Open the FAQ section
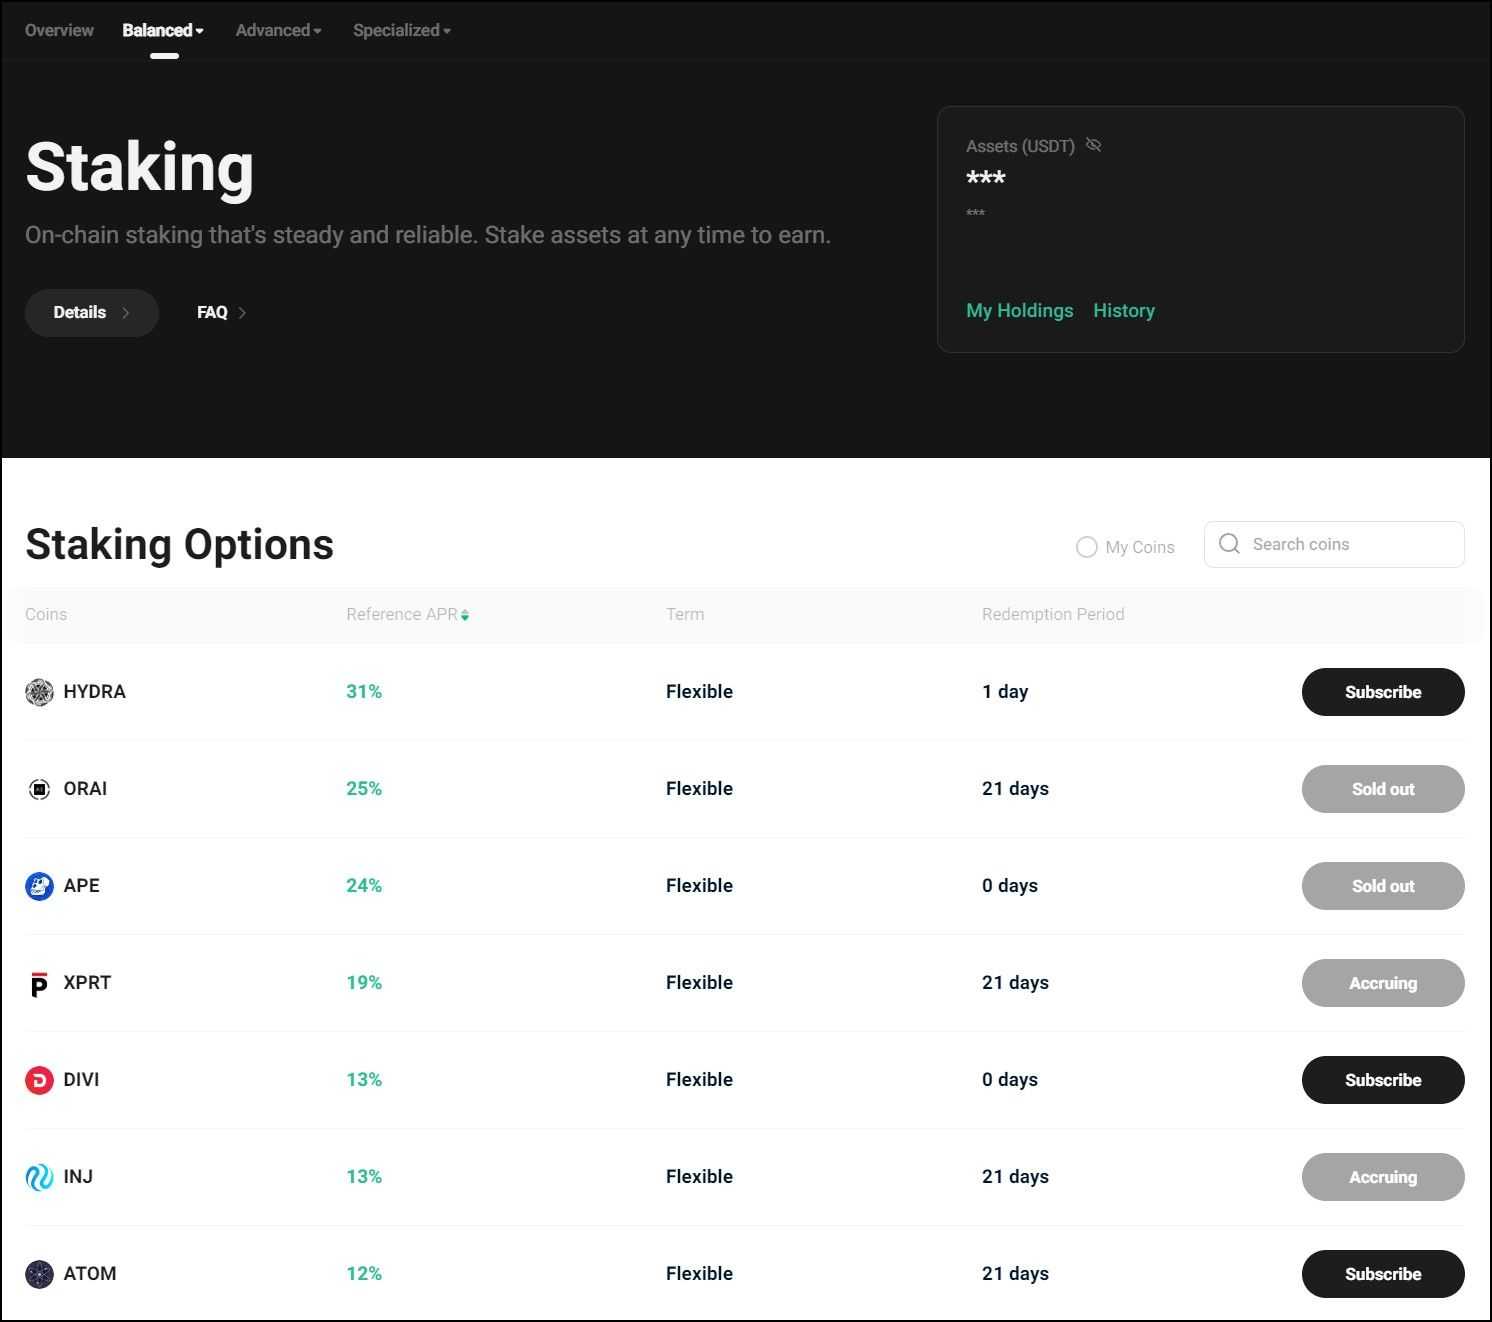This screenshot has height=1322, width=1492. pos(212,312)
